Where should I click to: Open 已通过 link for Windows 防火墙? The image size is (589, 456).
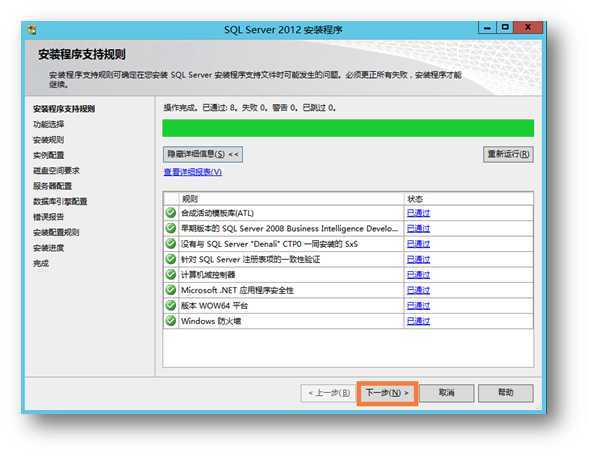click(418, 321)
